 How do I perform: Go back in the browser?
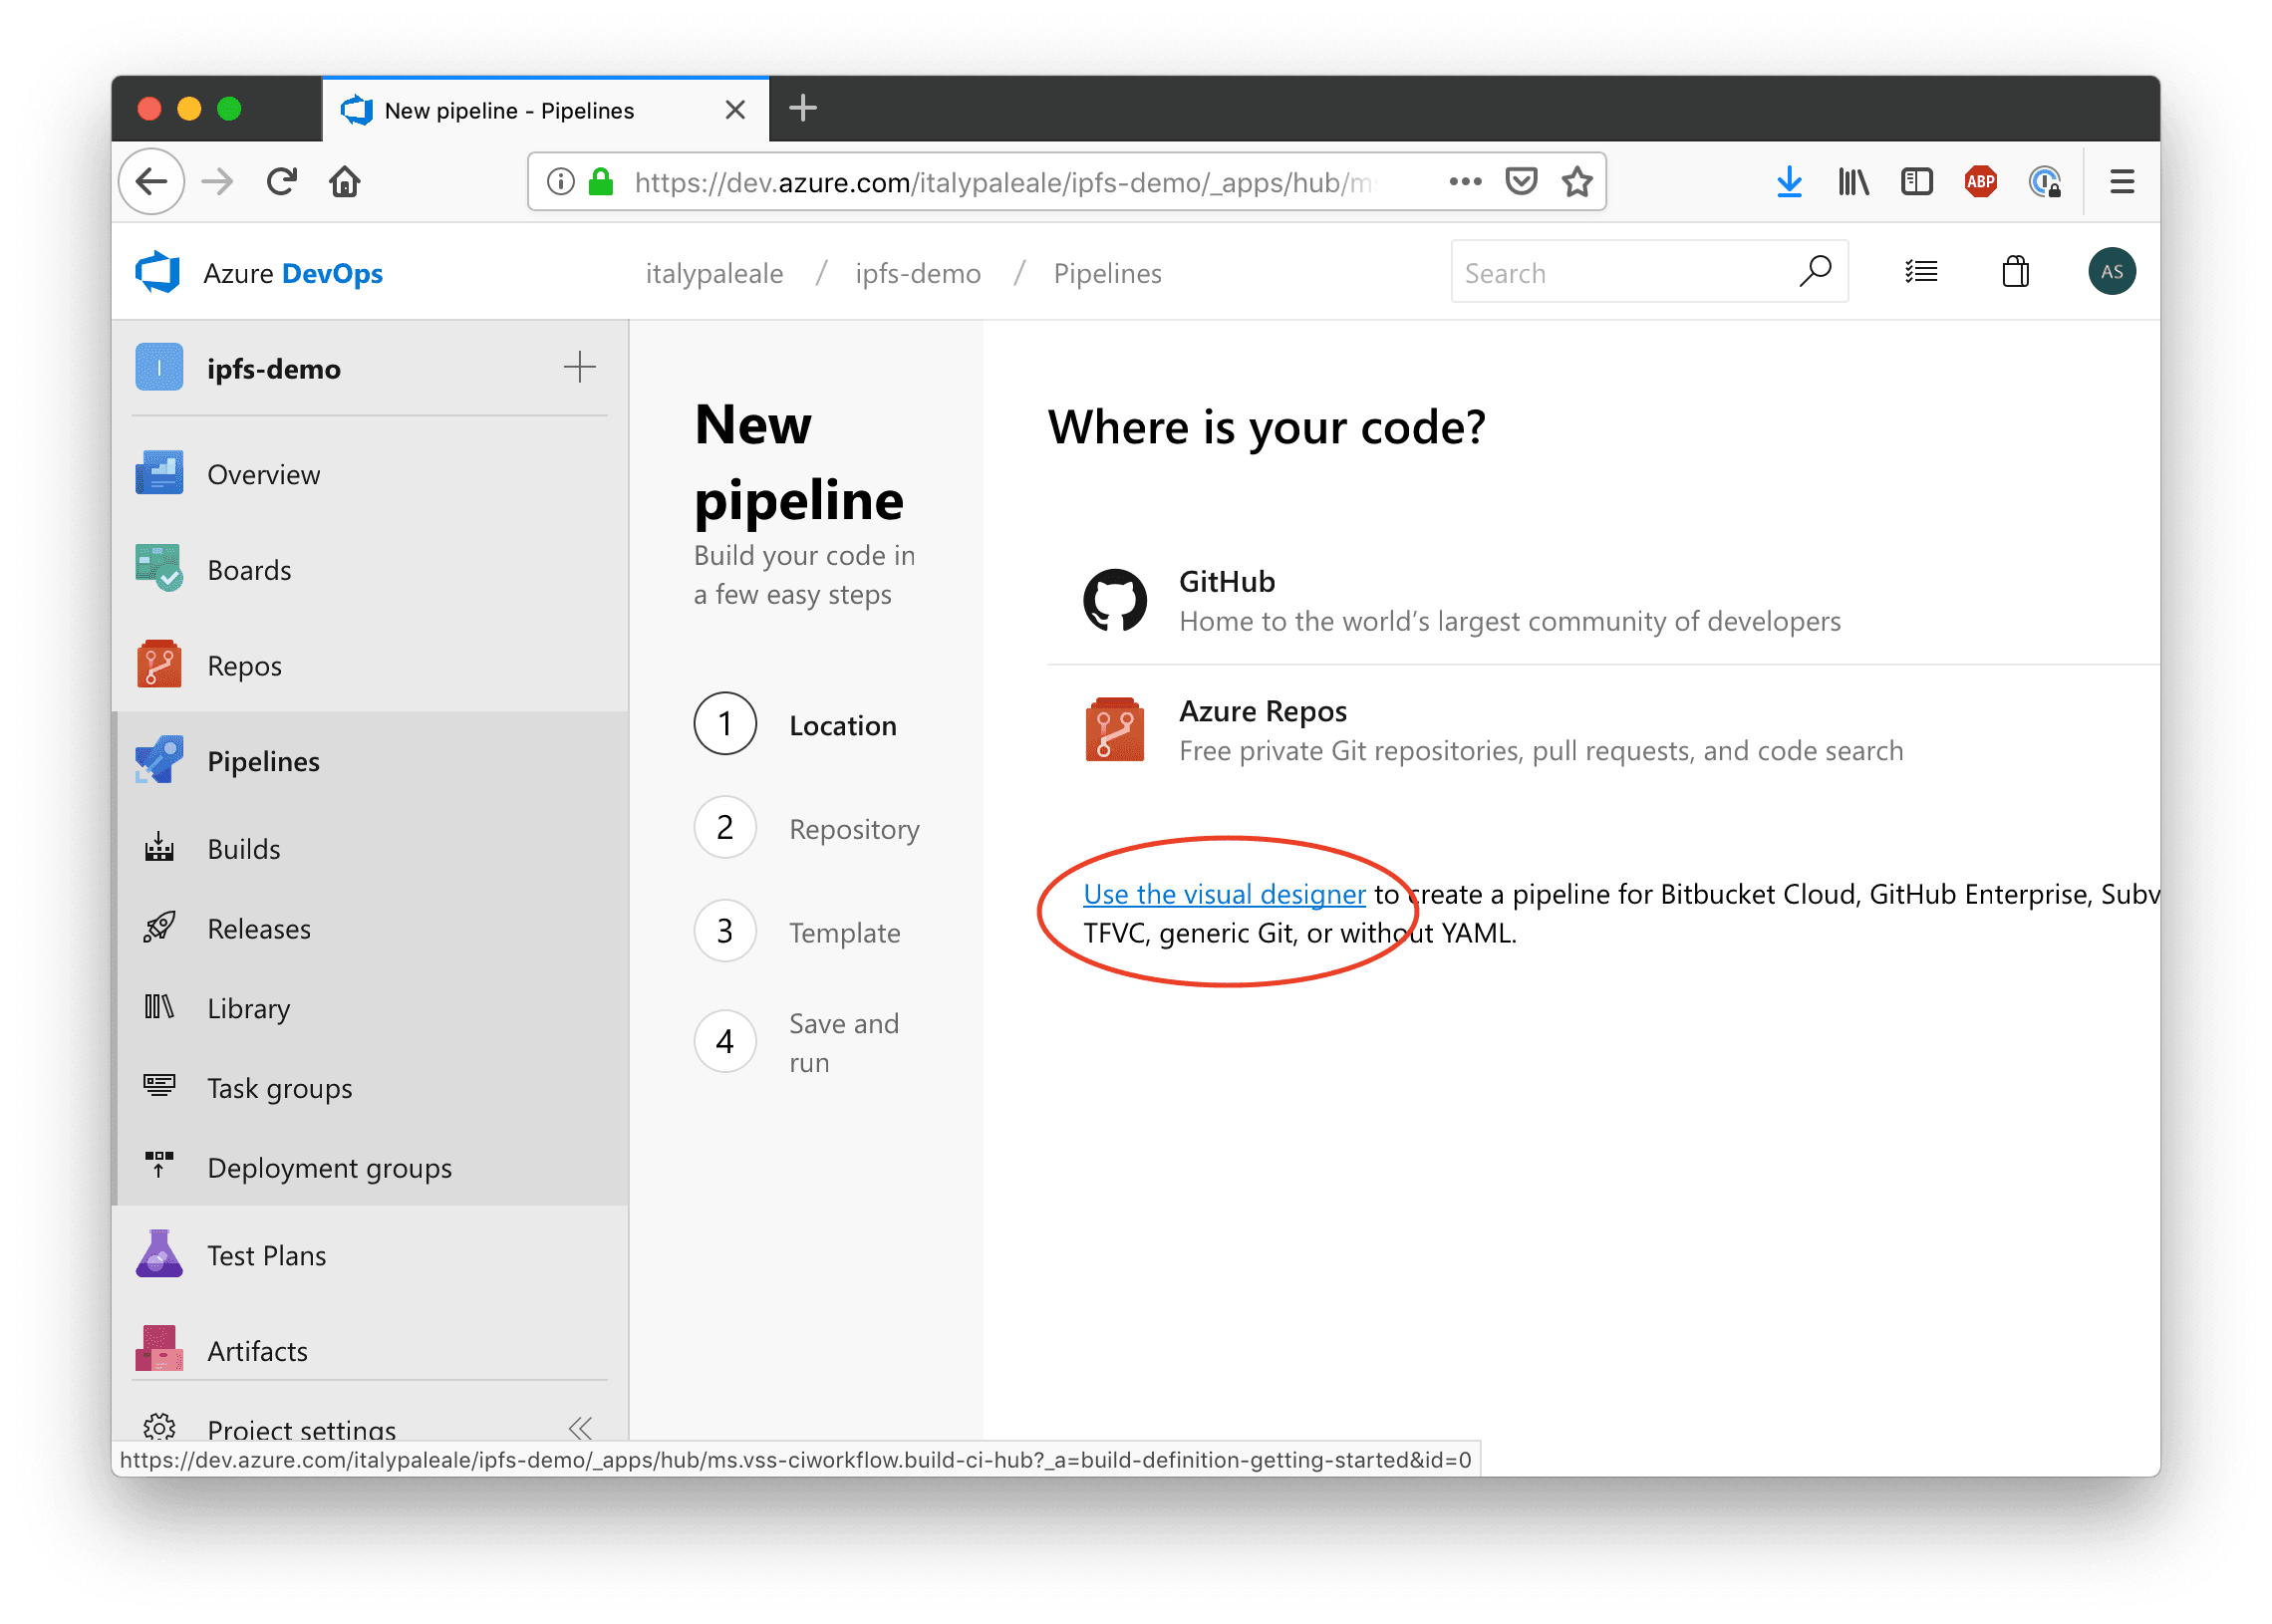point(152,181)
